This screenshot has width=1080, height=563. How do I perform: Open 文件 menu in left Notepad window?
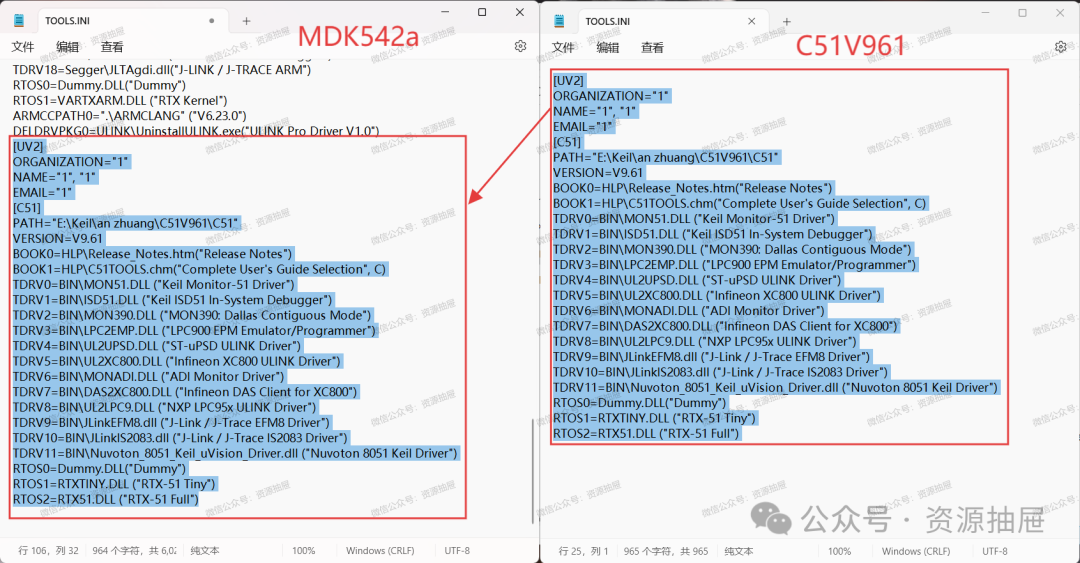point(23,47)
